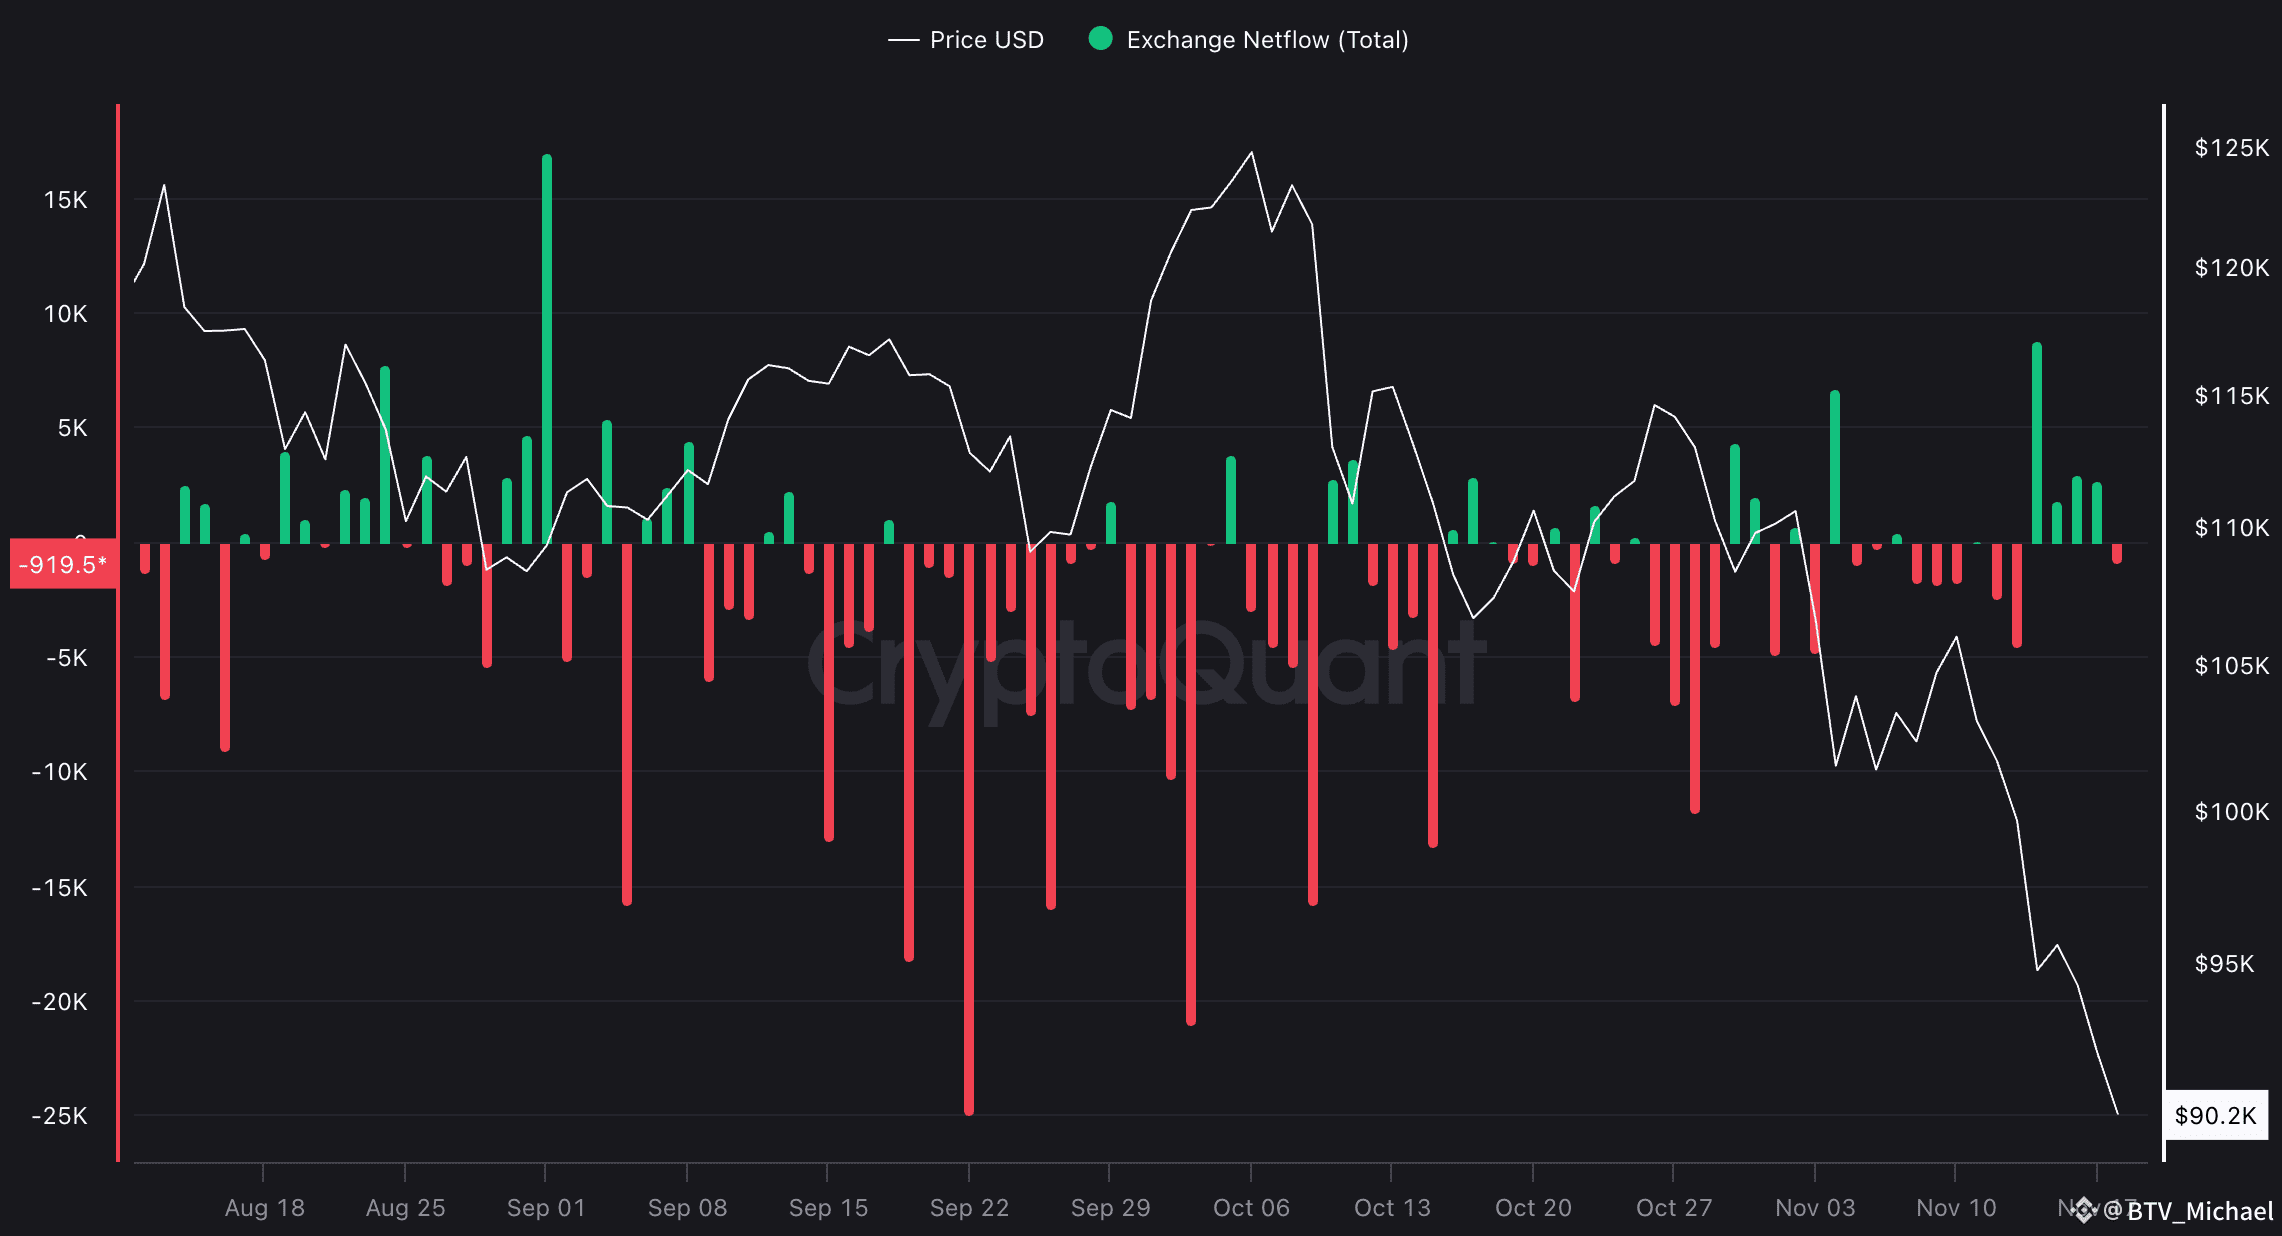Toggle the Price USD series label
The width and height of the screenshot is (2282, 1236).
986,40
